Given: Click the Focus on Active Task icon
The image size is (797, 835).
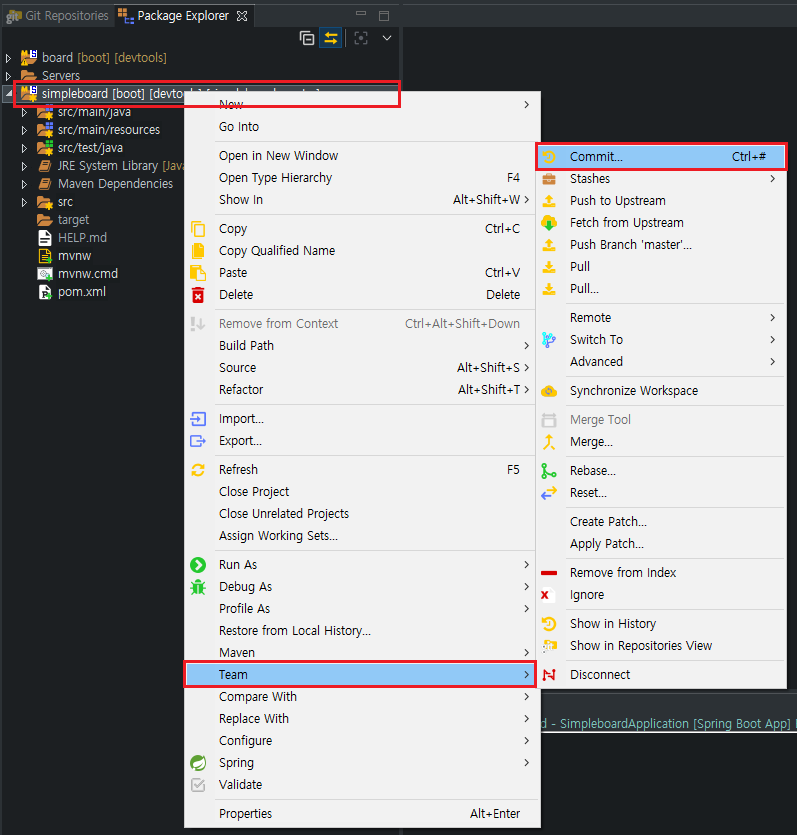Looking at the screenshot, I should click(361, 38).
